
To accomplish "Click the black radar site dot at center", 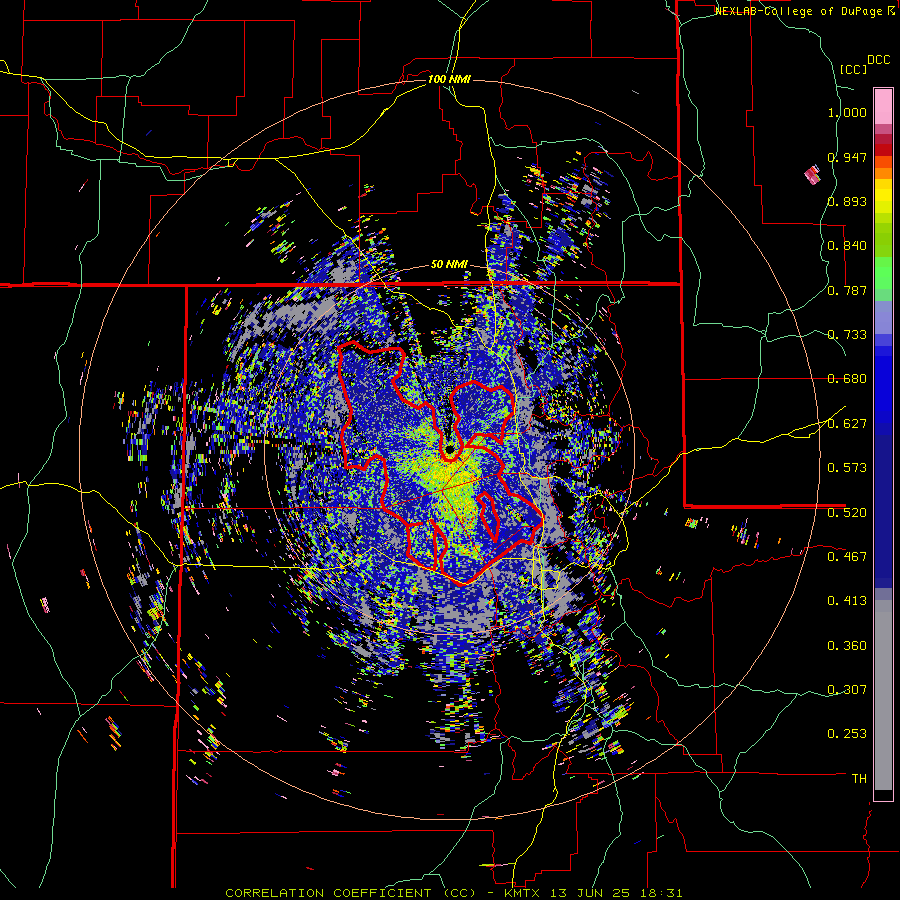I will tap(449, 450).
